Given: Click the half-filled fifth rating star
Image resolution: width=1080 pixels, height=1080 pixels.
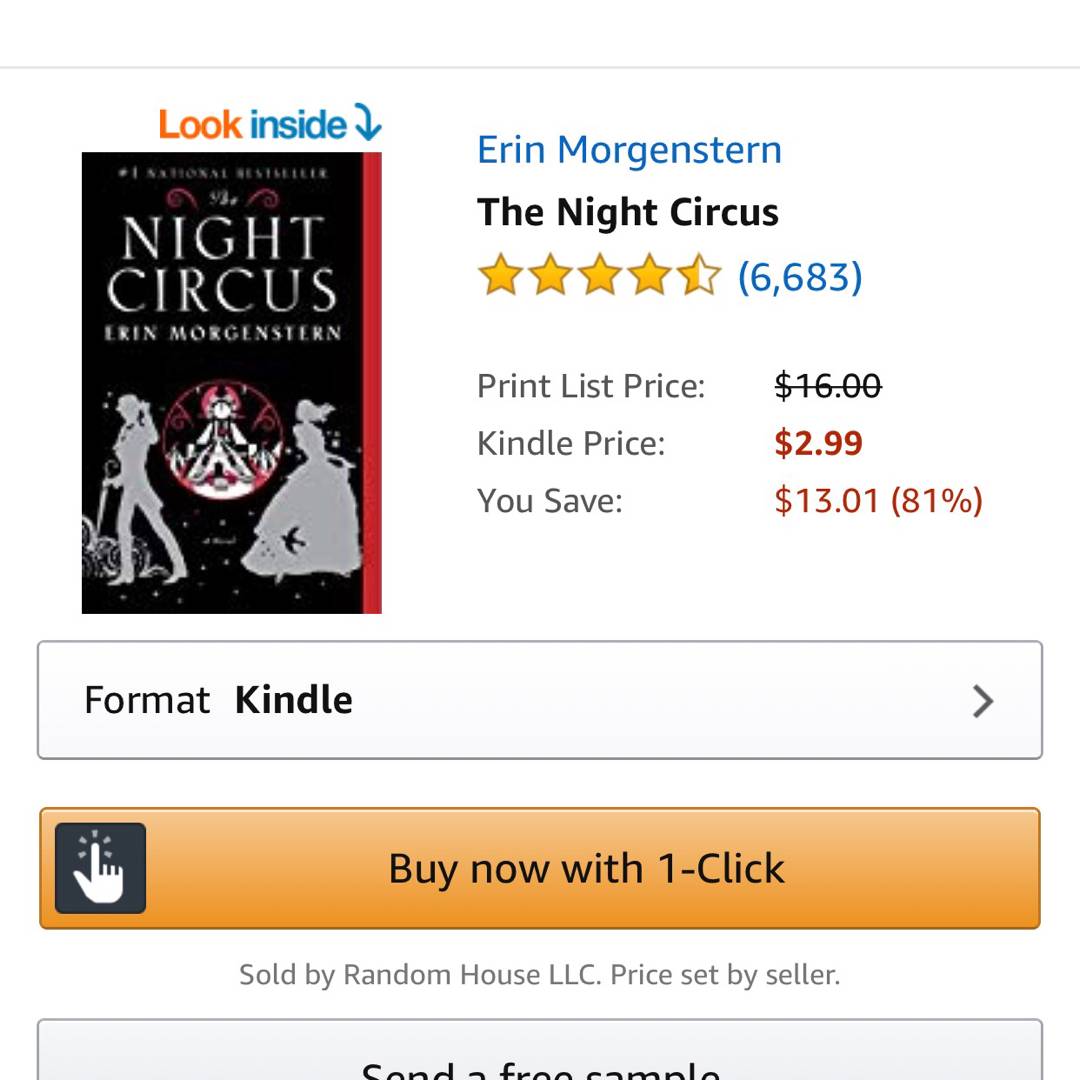Looking at the screenshot, I should (x=699, y=276).
